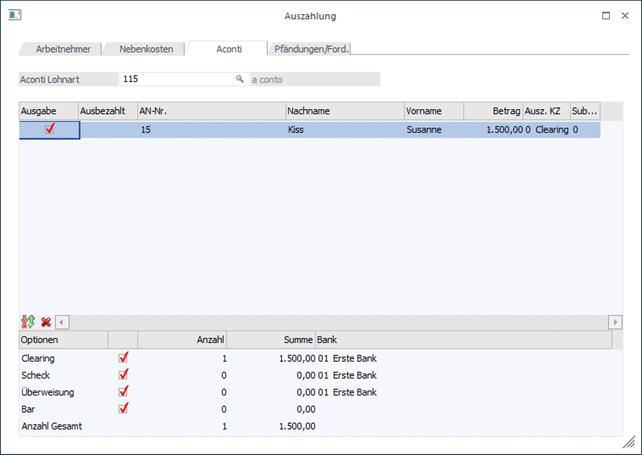Select the Pfändungen/Ford. tab

[312, 49]
